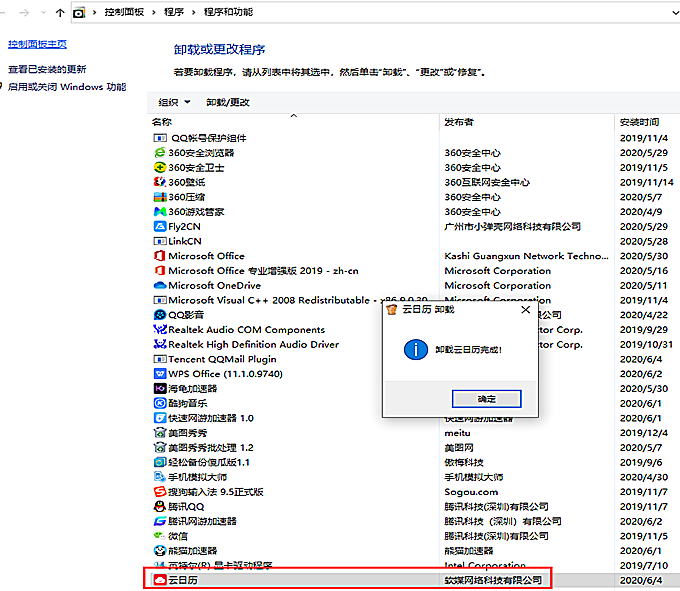
Task: Click the 微信 program icon
Action: point(160,536)
